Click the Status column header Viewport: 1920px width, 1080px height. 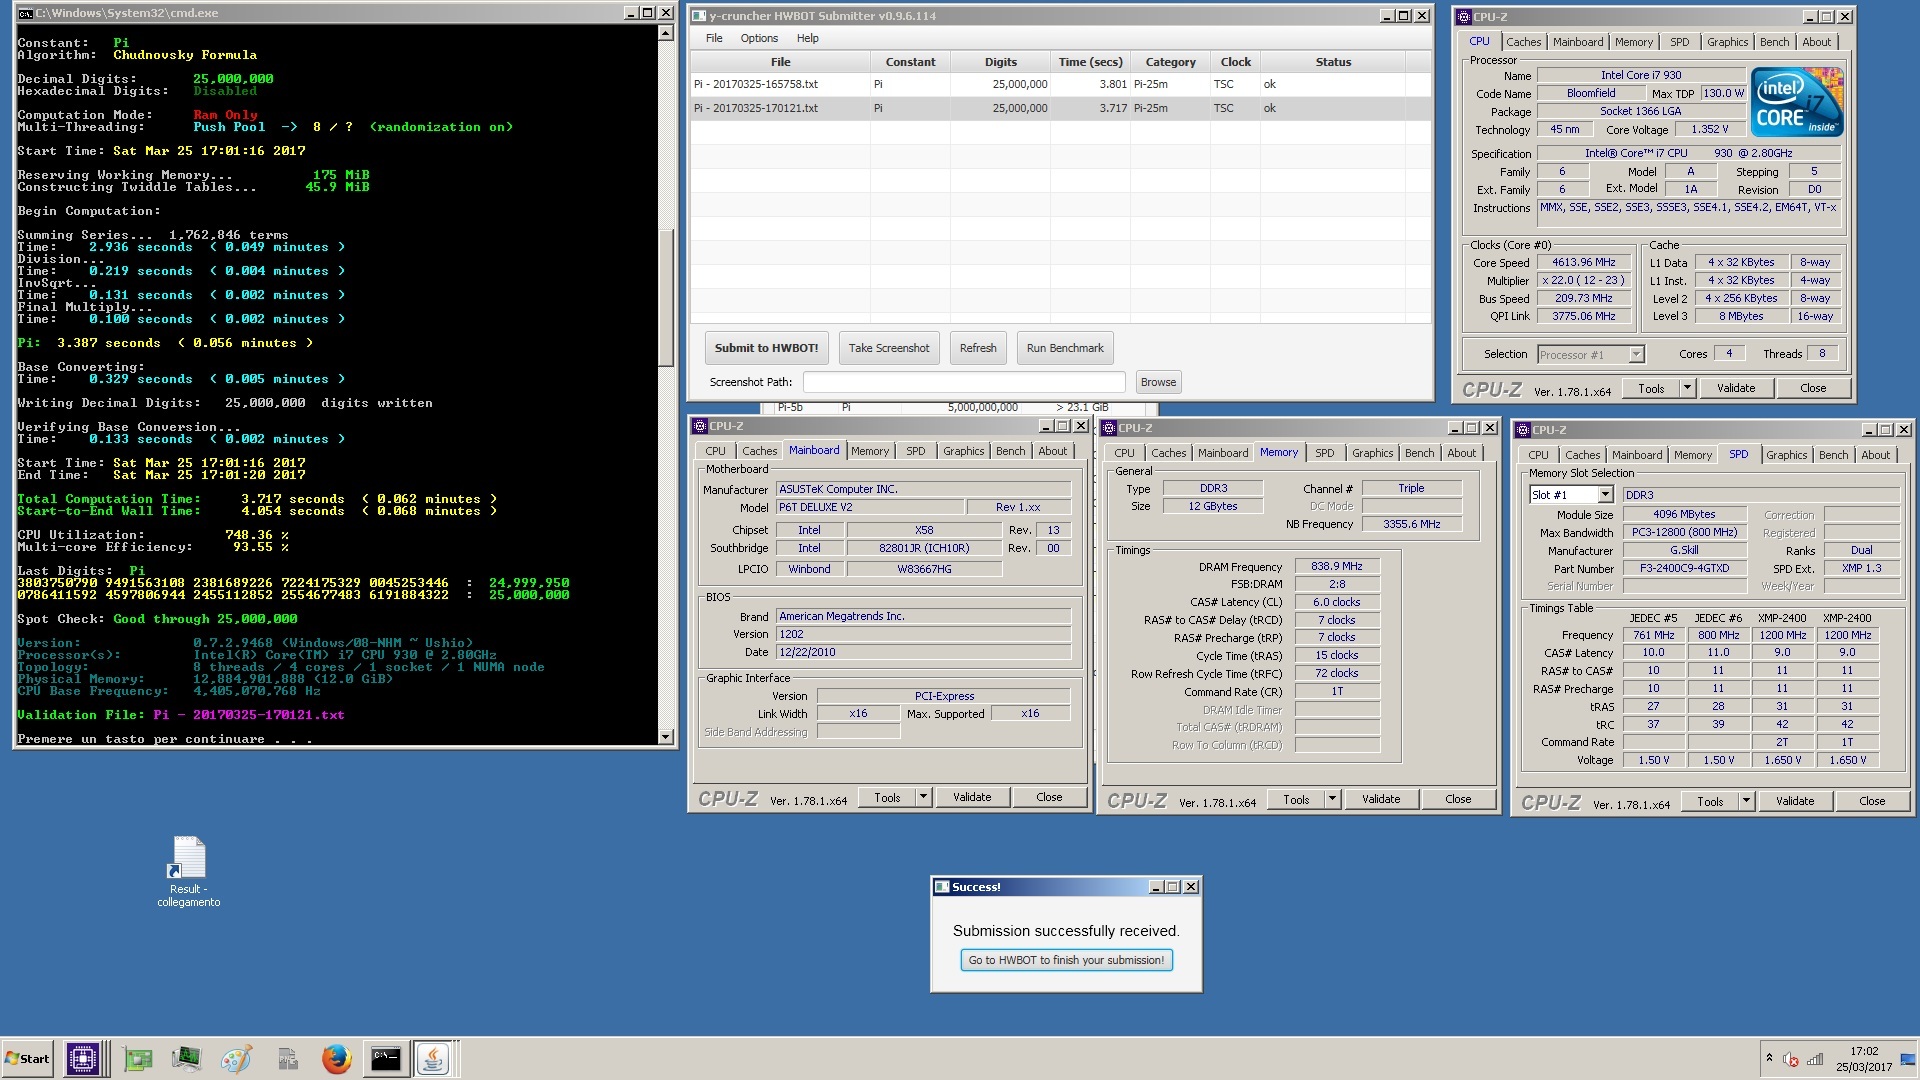pyautogui.click(x=1333, y=62)
